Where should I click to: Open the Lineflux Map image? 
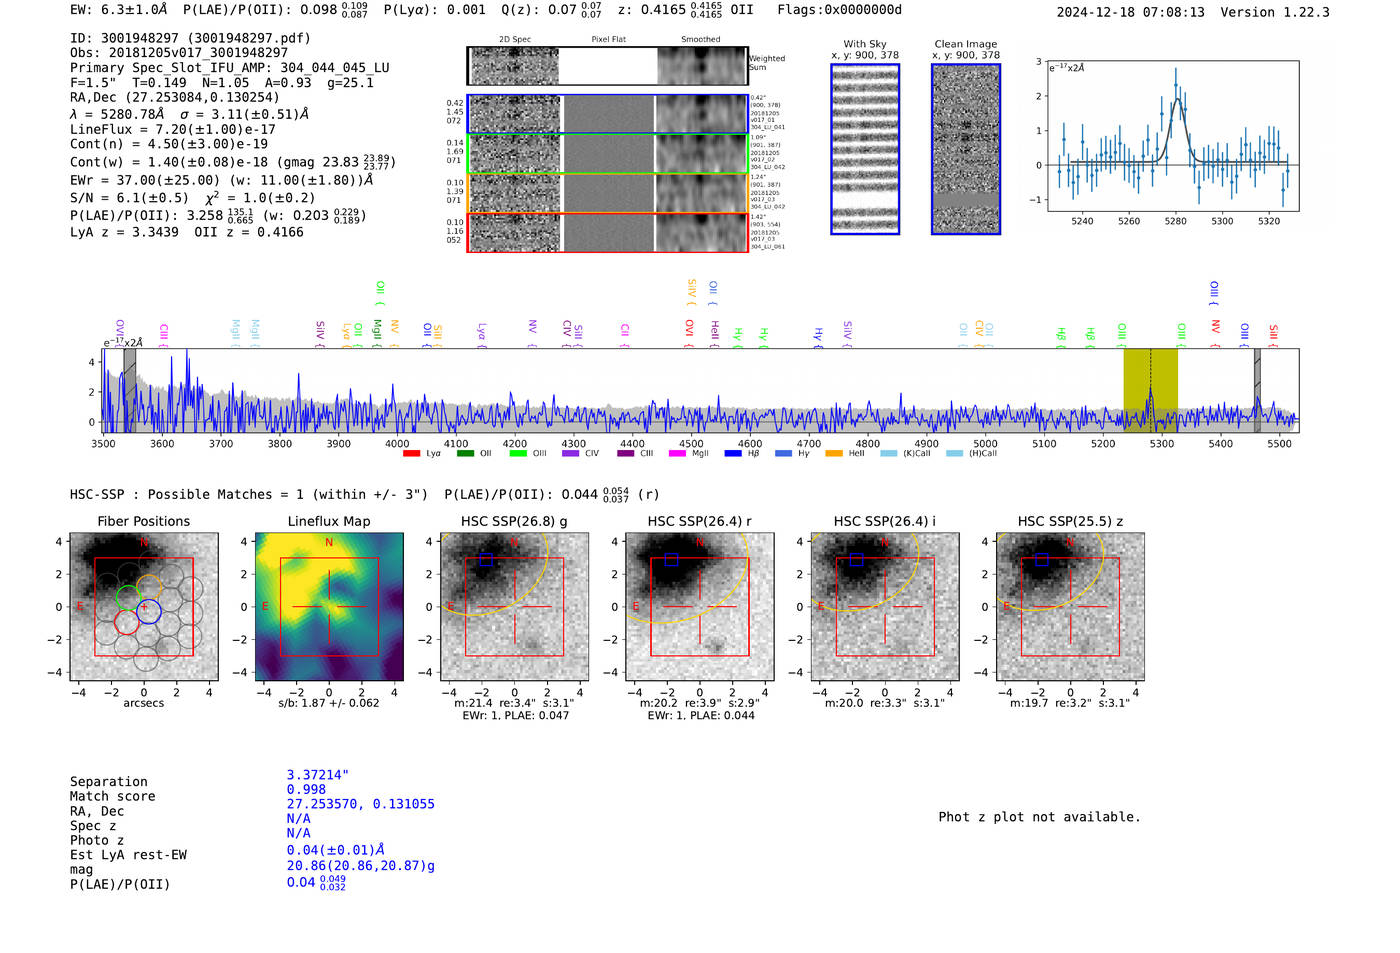pos(329,607)
